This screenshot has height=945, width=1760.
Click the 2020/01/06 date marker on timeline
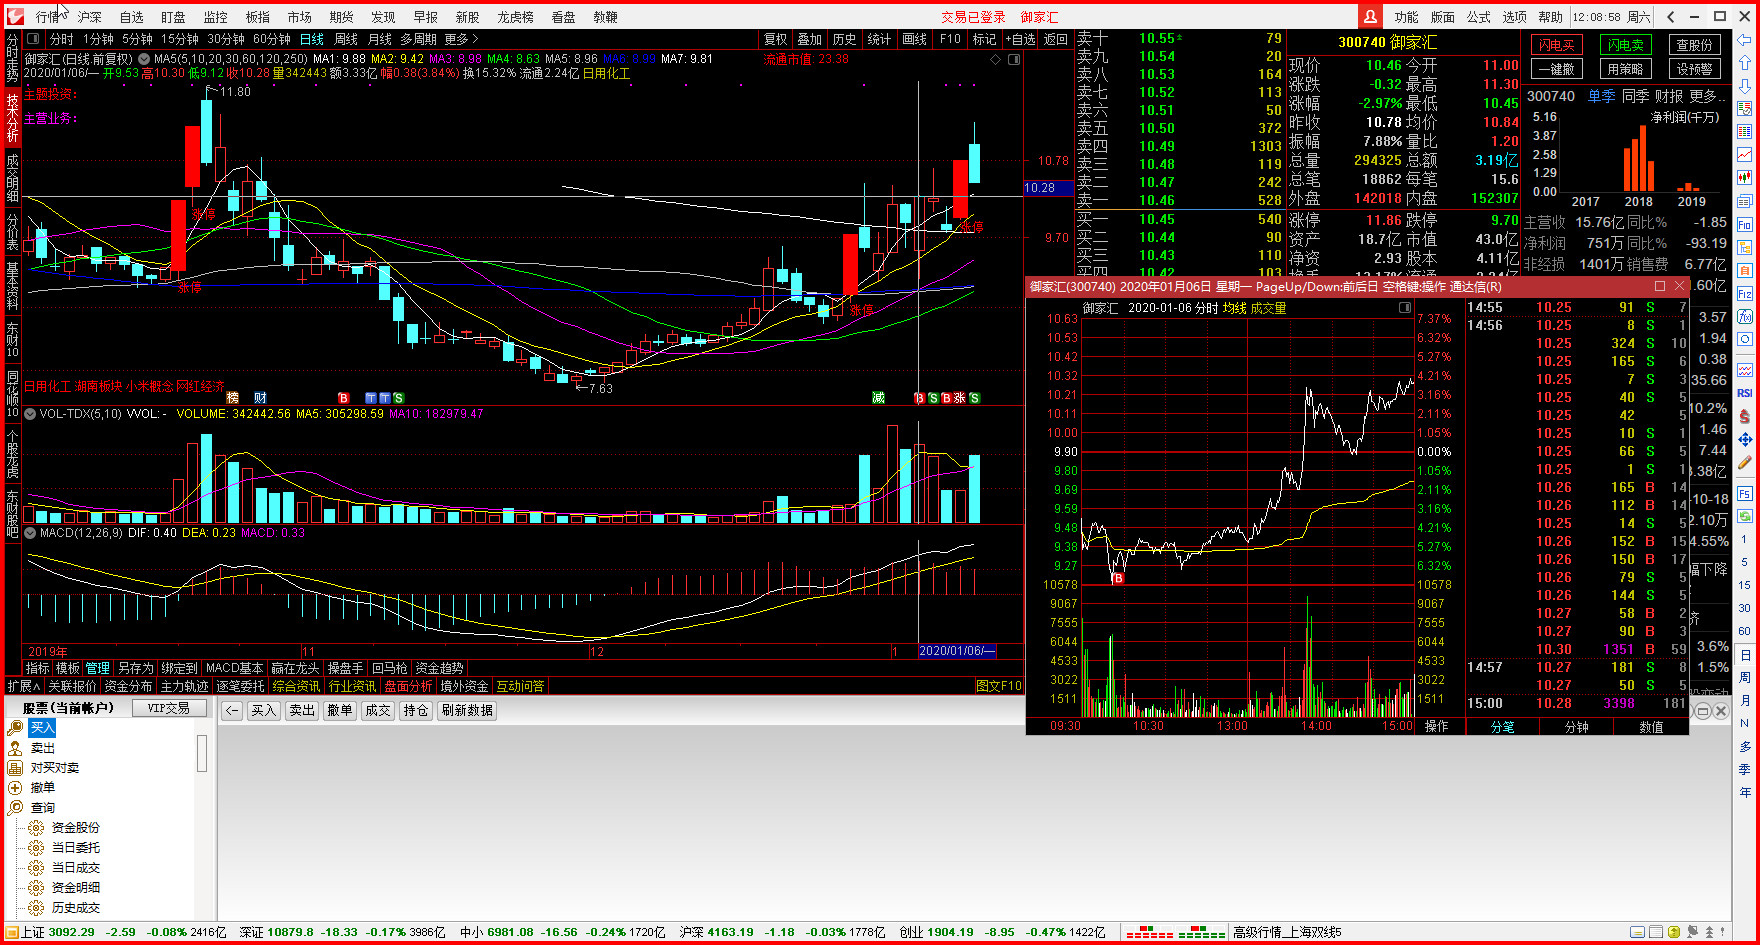point(957,651)
